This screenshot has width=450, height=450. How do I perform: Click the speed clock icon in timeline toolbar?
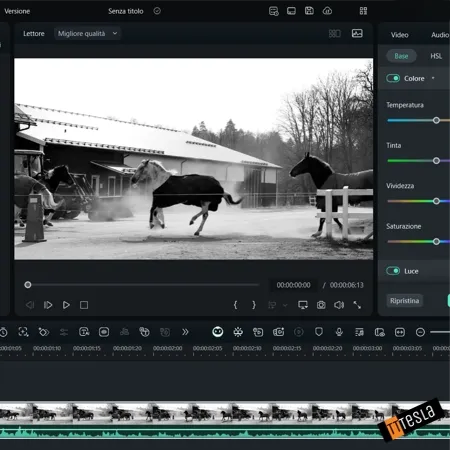tap(4, 332)
